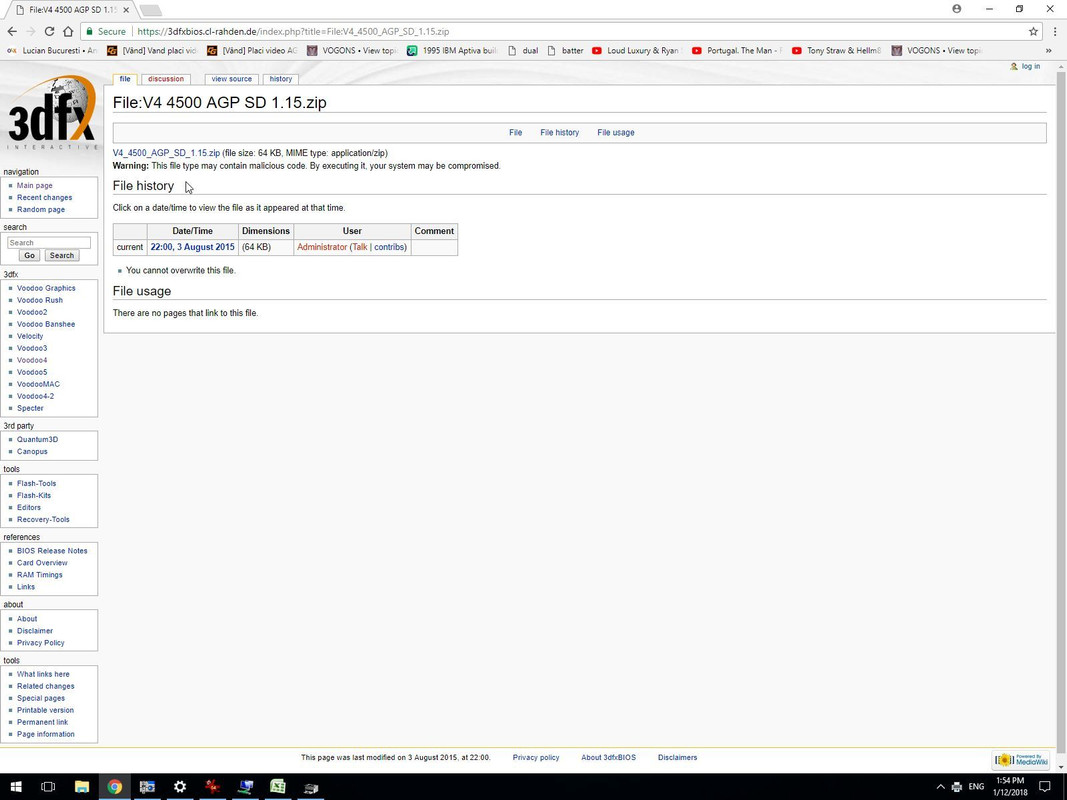The image size is (1067, 800).
Task: Click the 3dfx Interactive logo
Action: (x=51, y=113)
